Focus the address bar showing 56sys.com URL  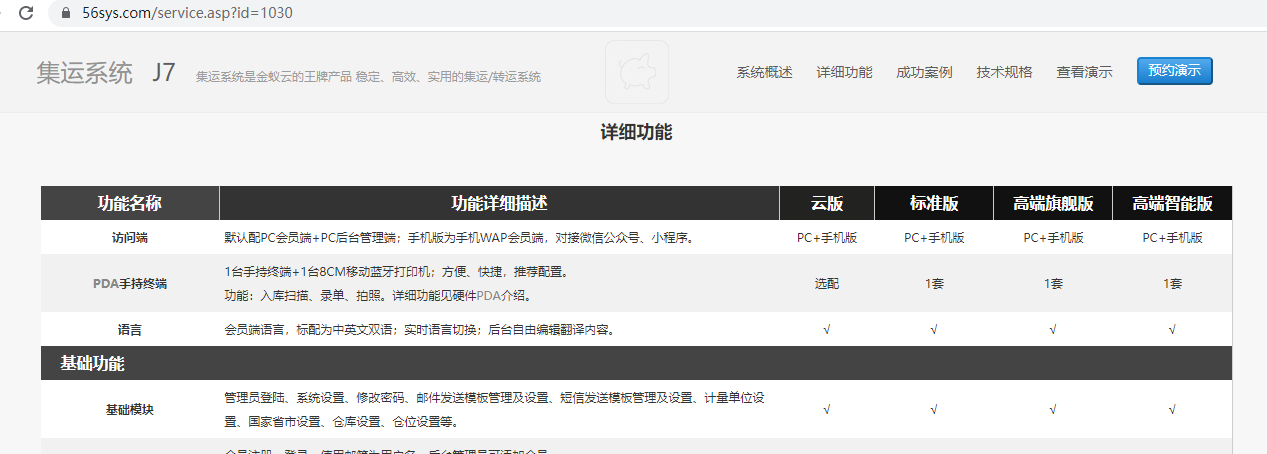coord(400,14)
